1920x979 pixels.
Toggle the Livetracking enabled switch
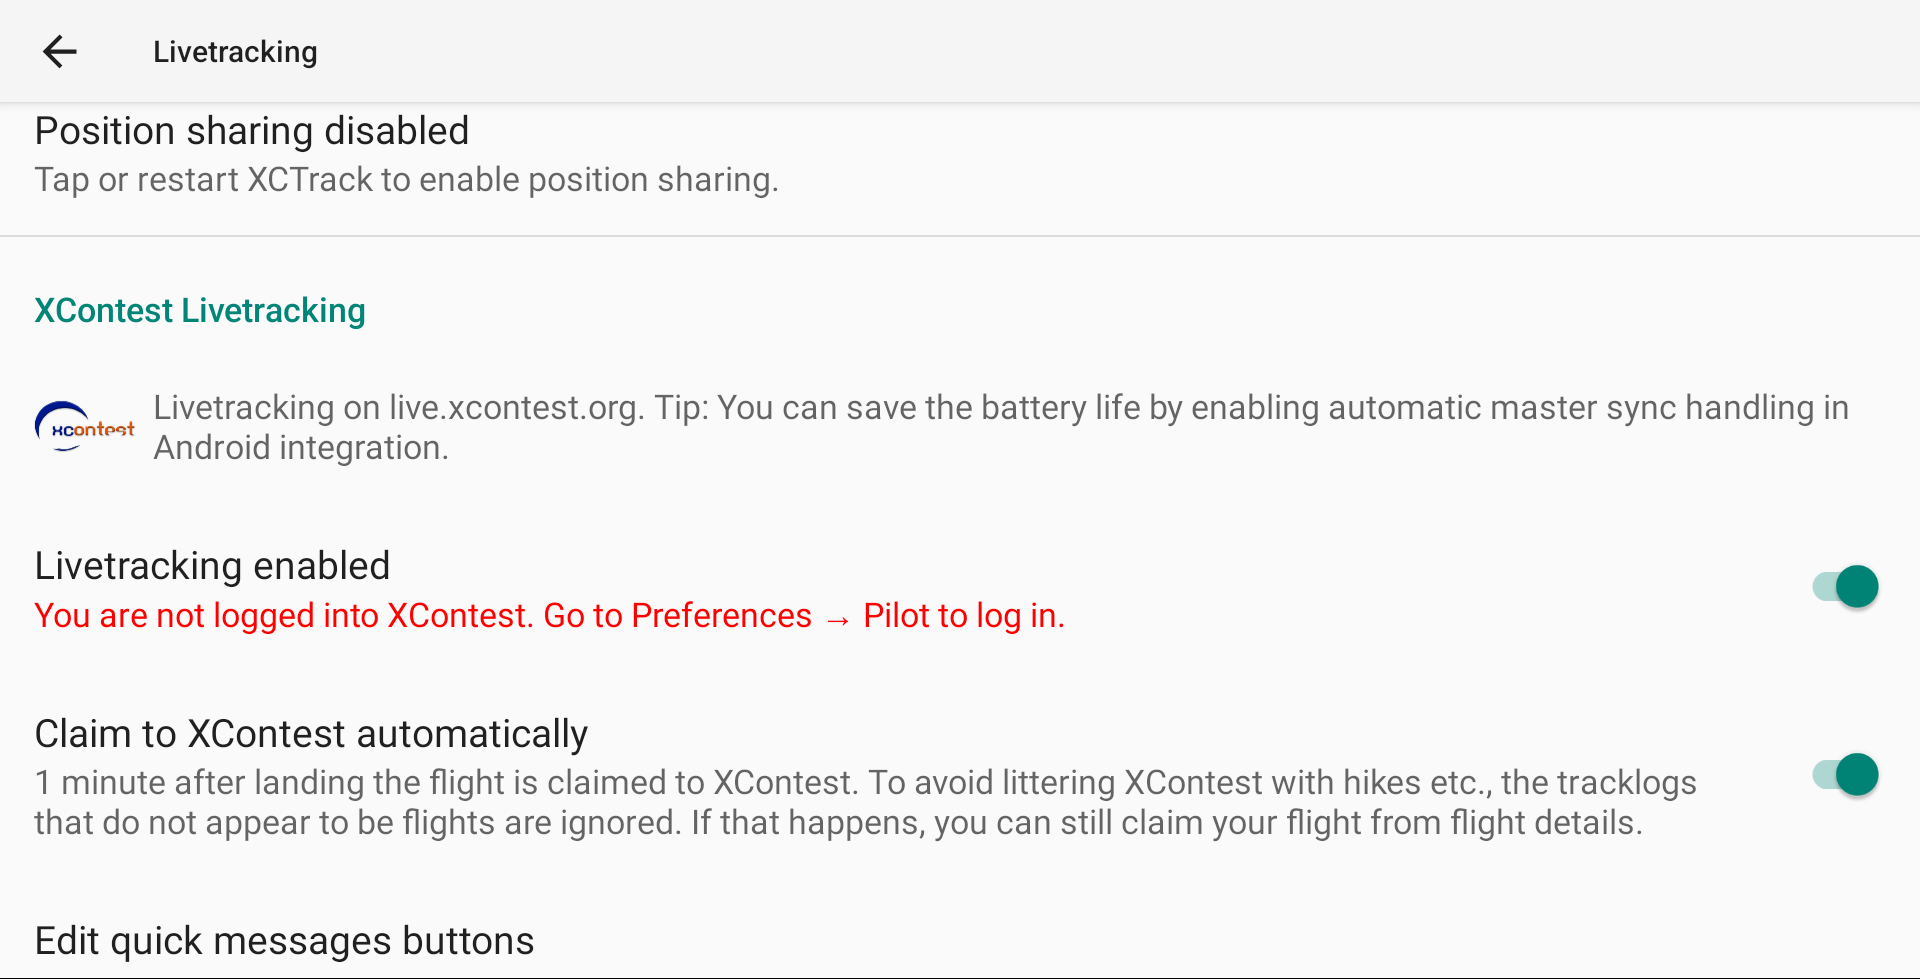[x=1845, y=586]
